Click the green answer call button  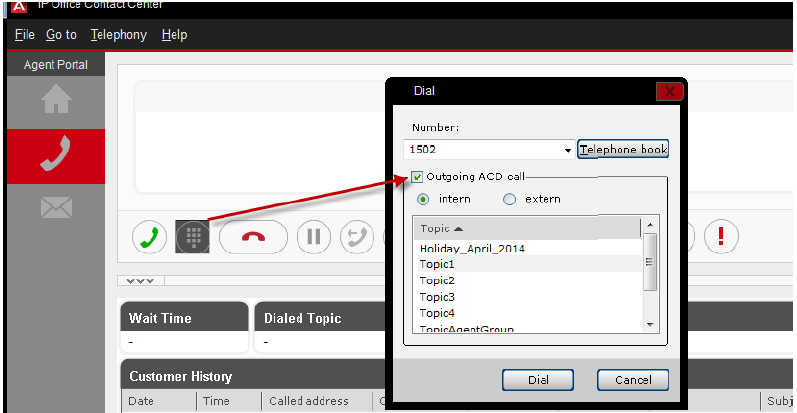pyautogui.click(x=149, y=237)
